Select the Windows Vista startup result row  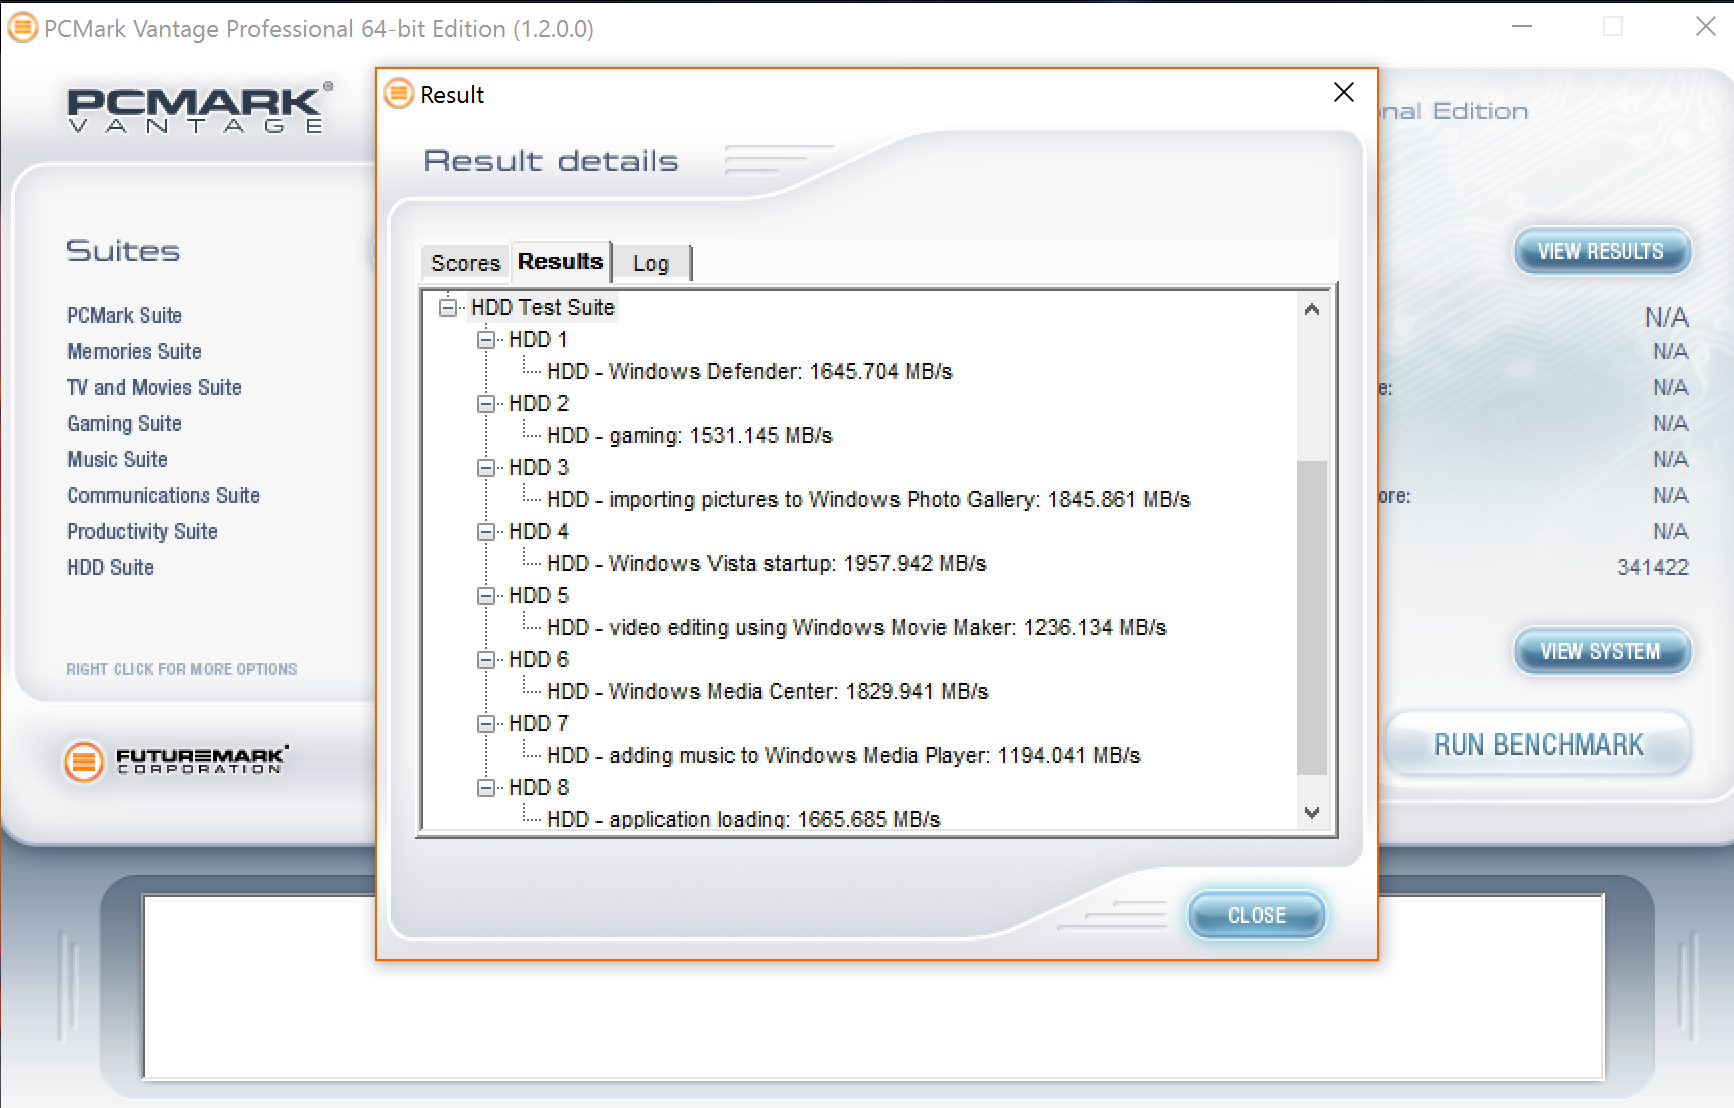tap(766, 564)
